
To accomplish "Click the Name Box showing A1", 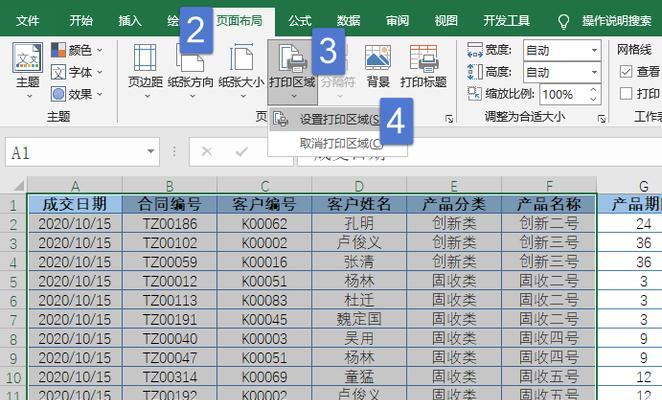I will tap(80, 153).
